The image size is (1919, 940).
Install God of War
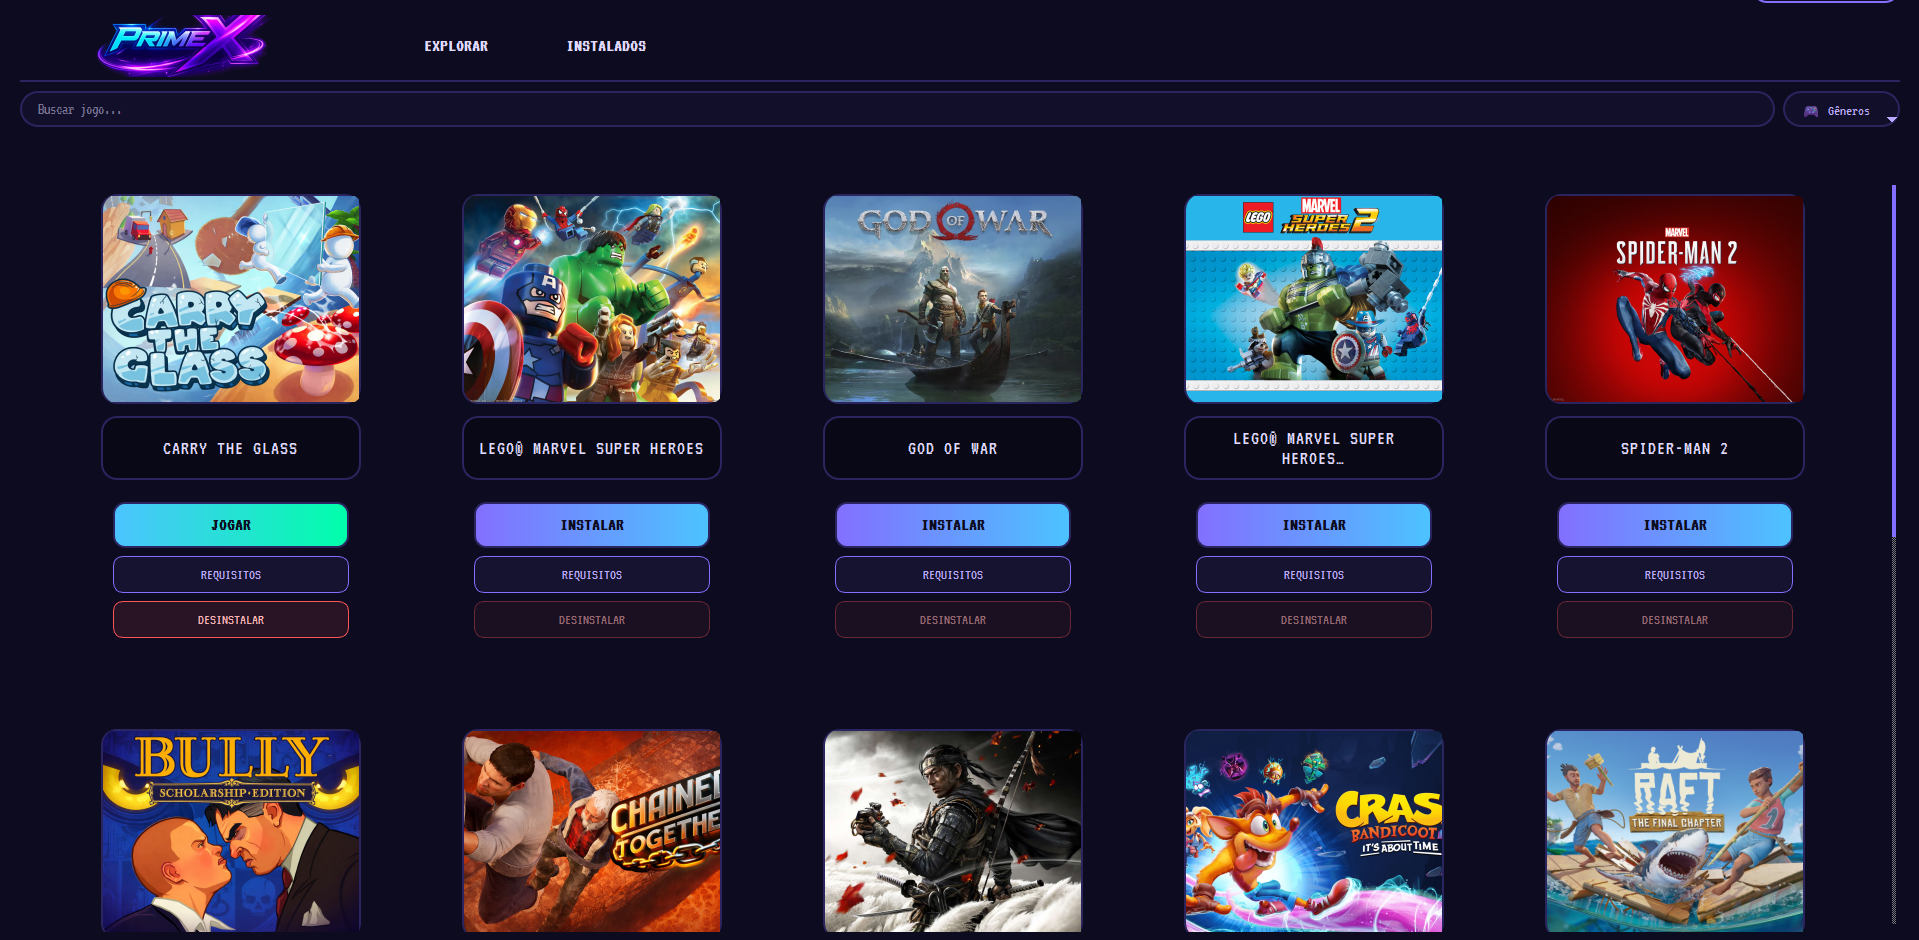point(953,525)
